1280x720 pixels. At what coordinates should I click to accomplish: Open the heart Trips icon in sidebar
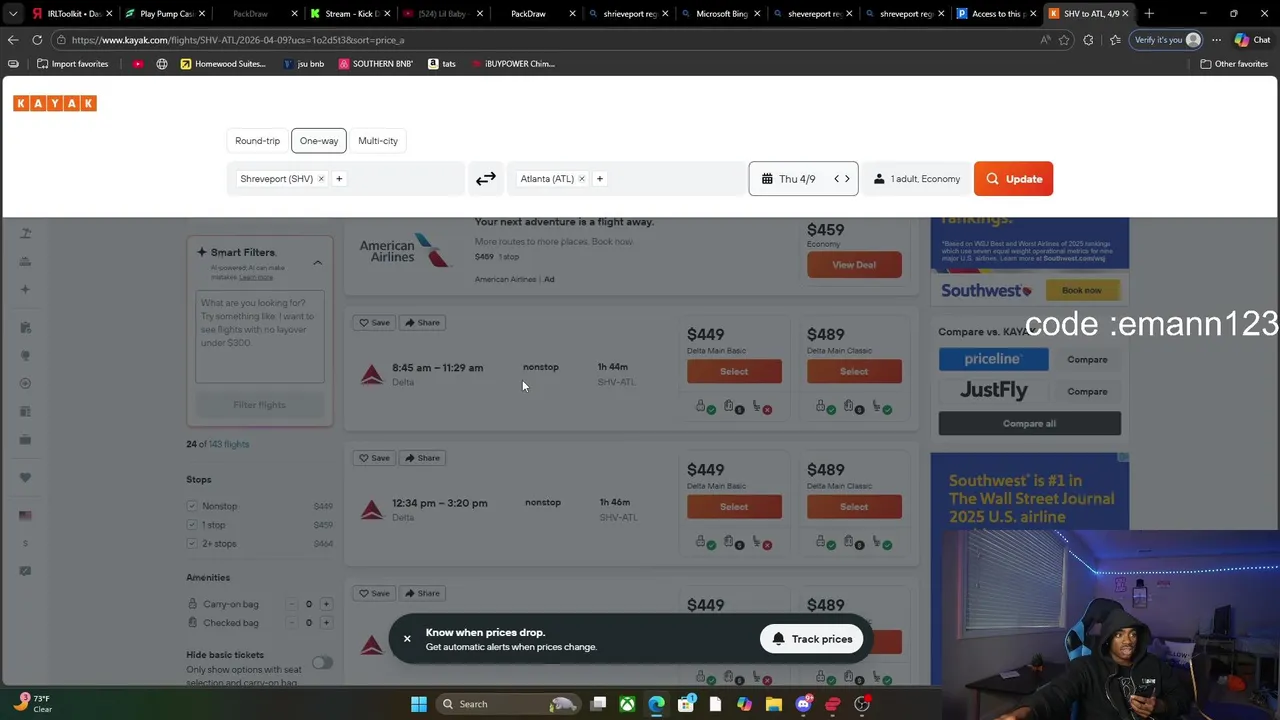(25, 477)
